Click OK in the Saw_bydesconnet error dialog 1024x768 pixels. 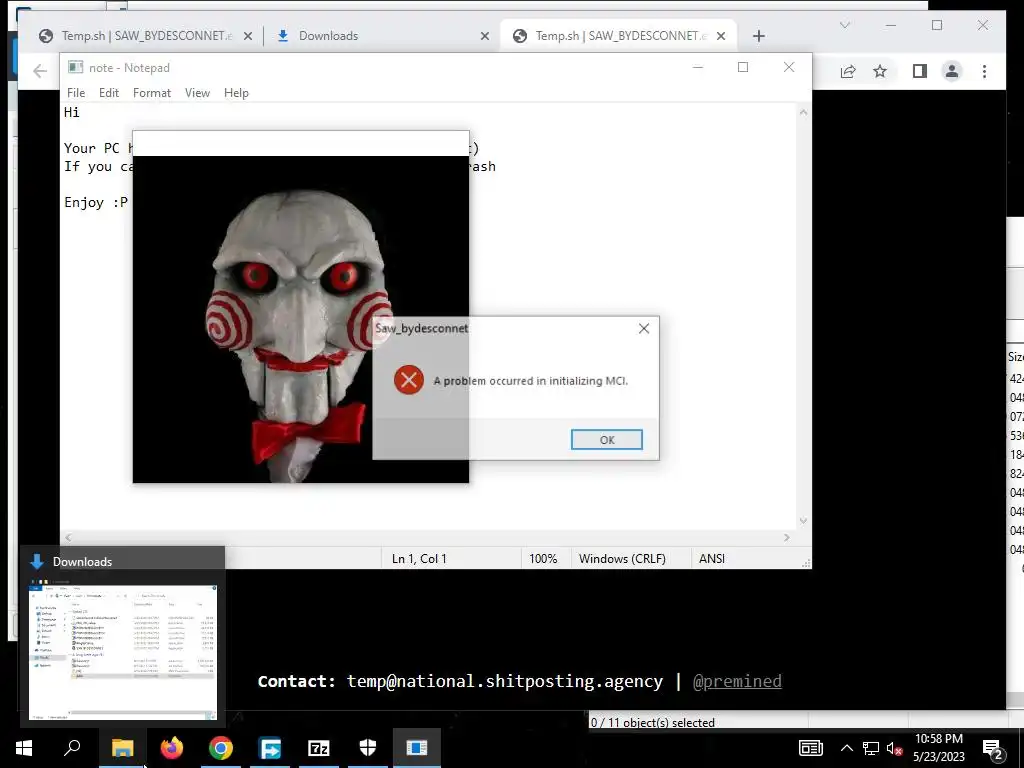coord(606,440)
